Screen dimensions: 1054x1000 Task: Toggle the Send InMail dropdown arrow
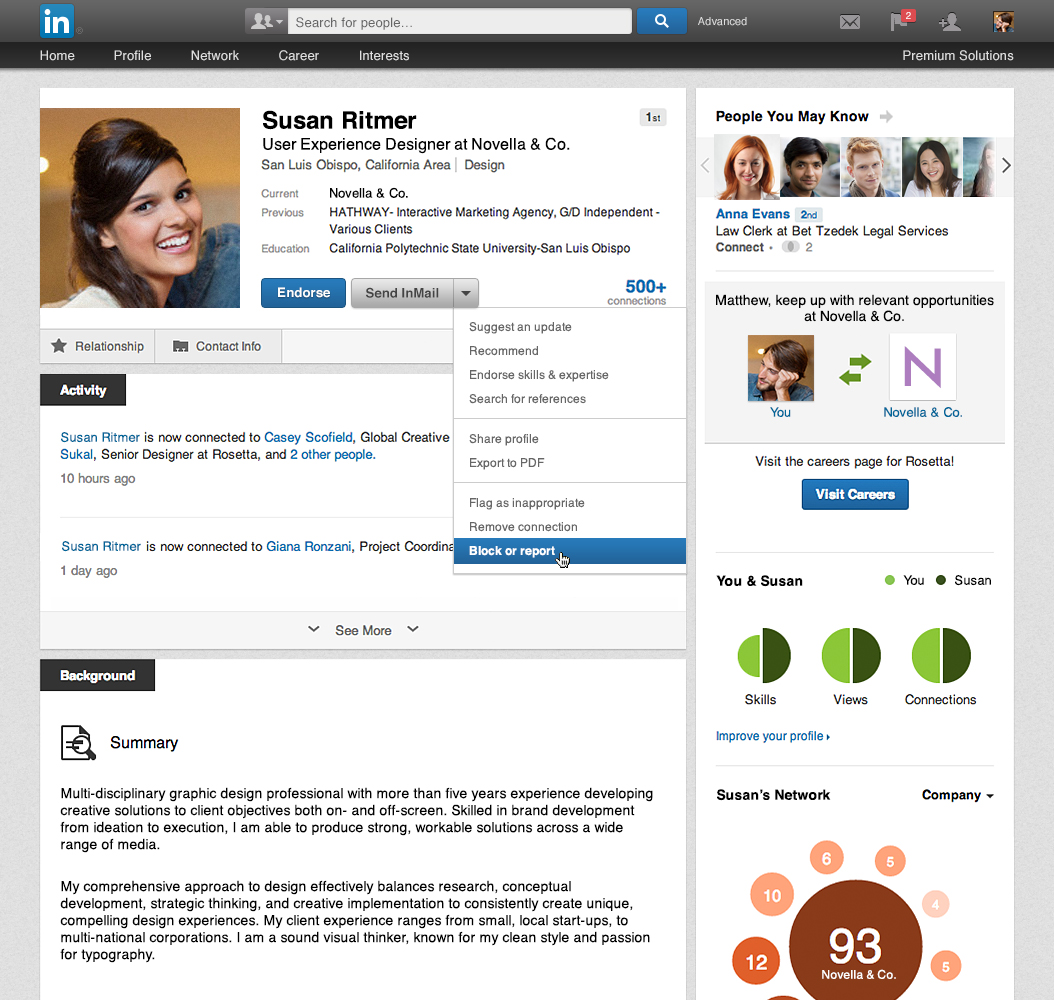466,293
